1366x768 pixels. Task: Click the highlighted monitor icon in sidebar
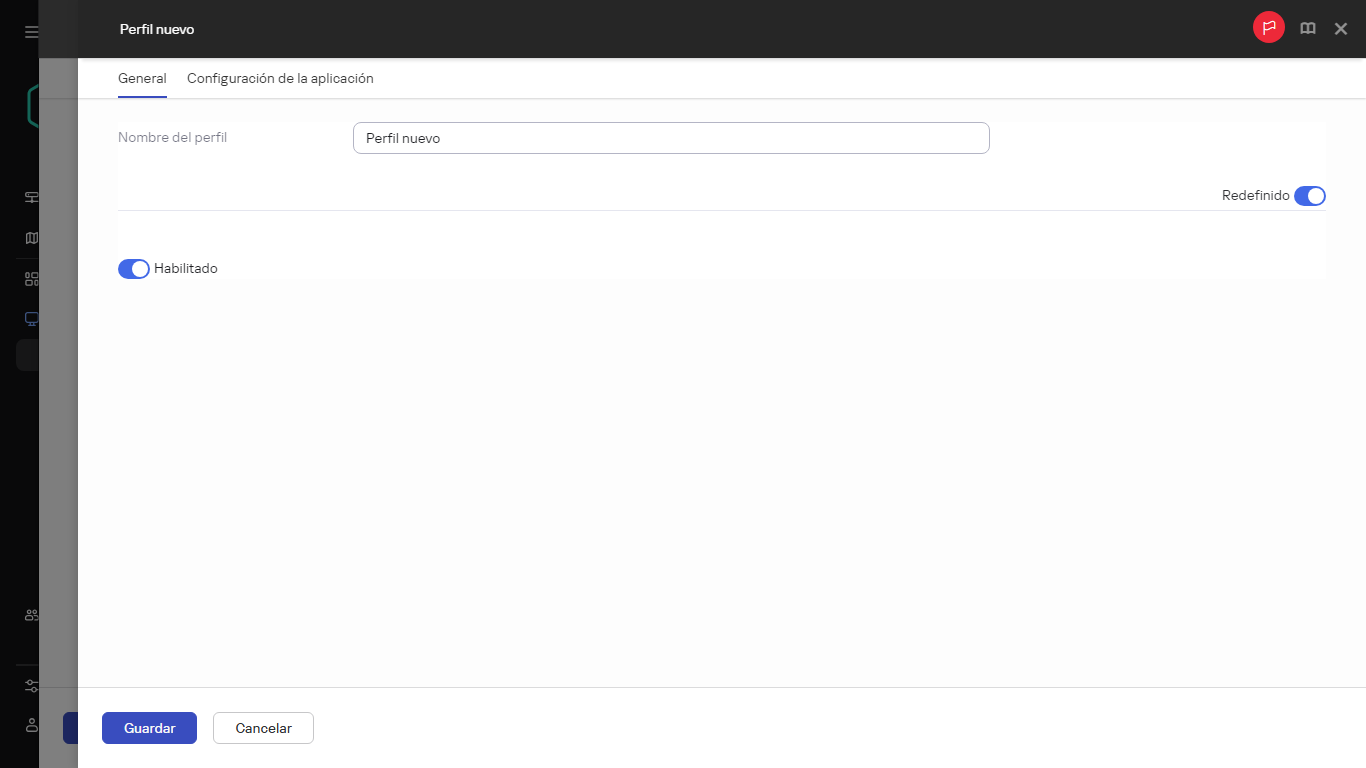tap(29, 318)
